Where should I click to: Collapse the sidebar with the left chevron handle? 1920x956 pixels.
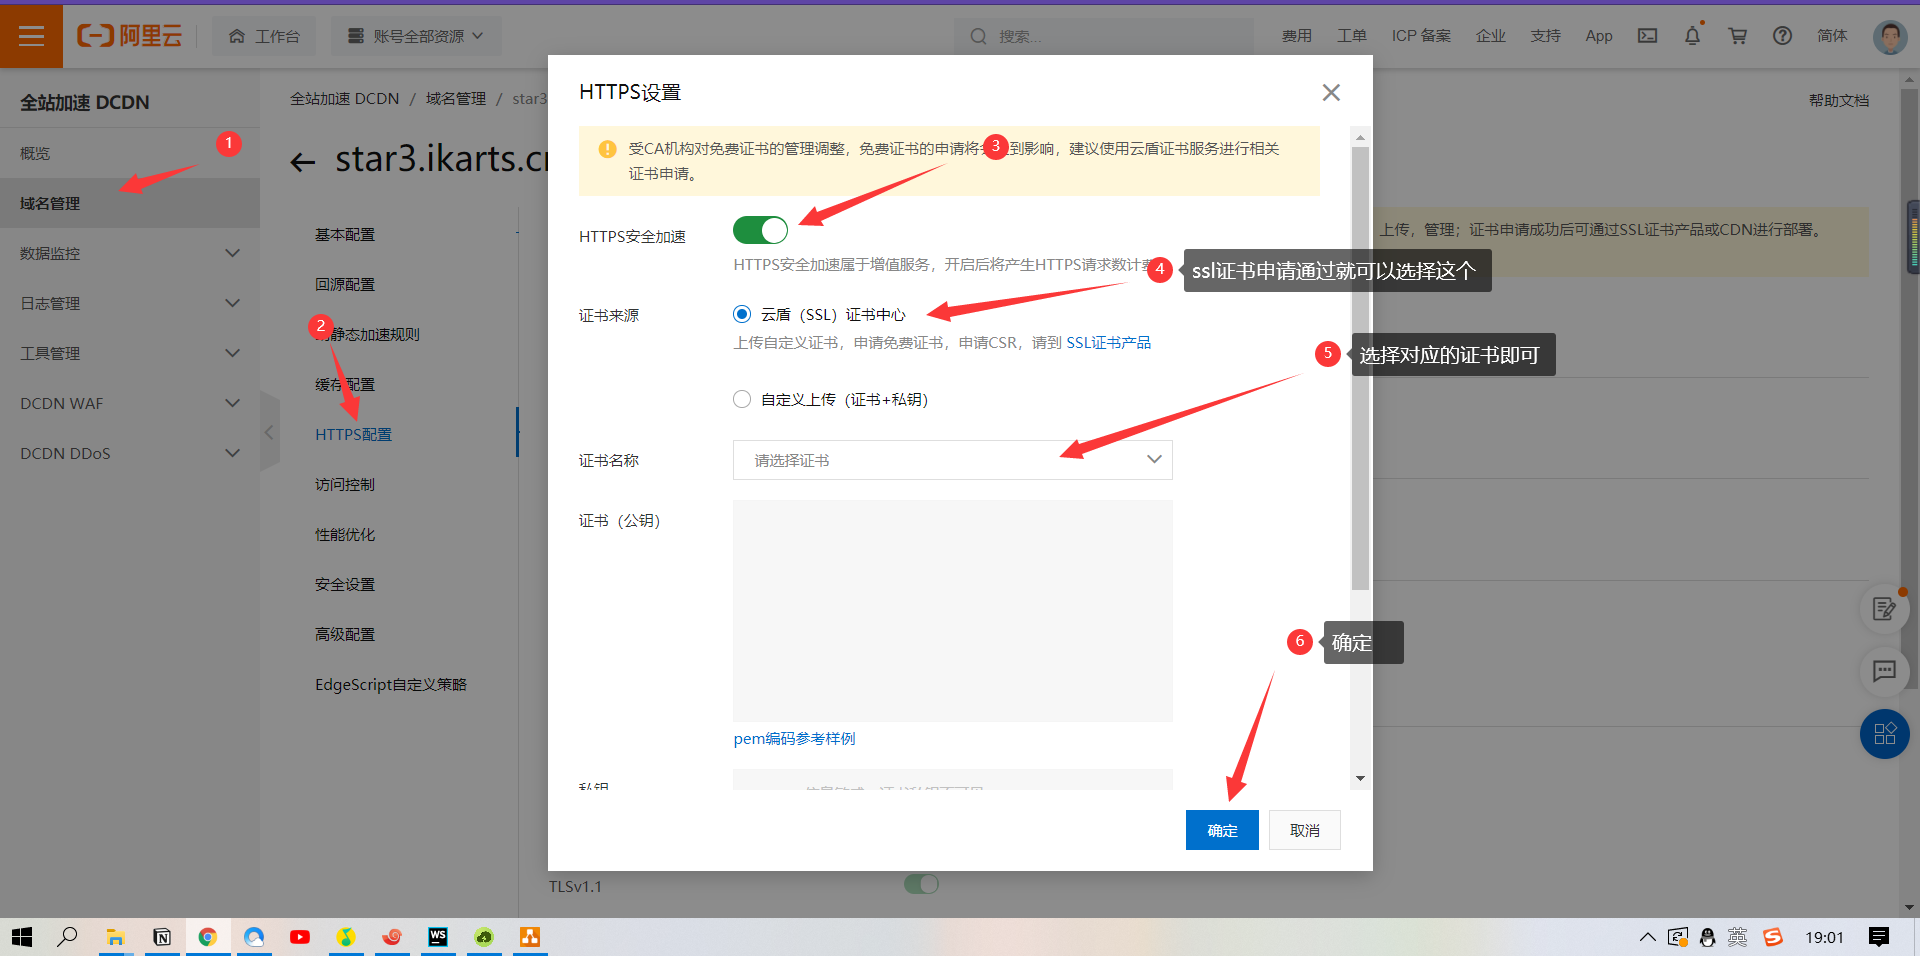[269, 433]
